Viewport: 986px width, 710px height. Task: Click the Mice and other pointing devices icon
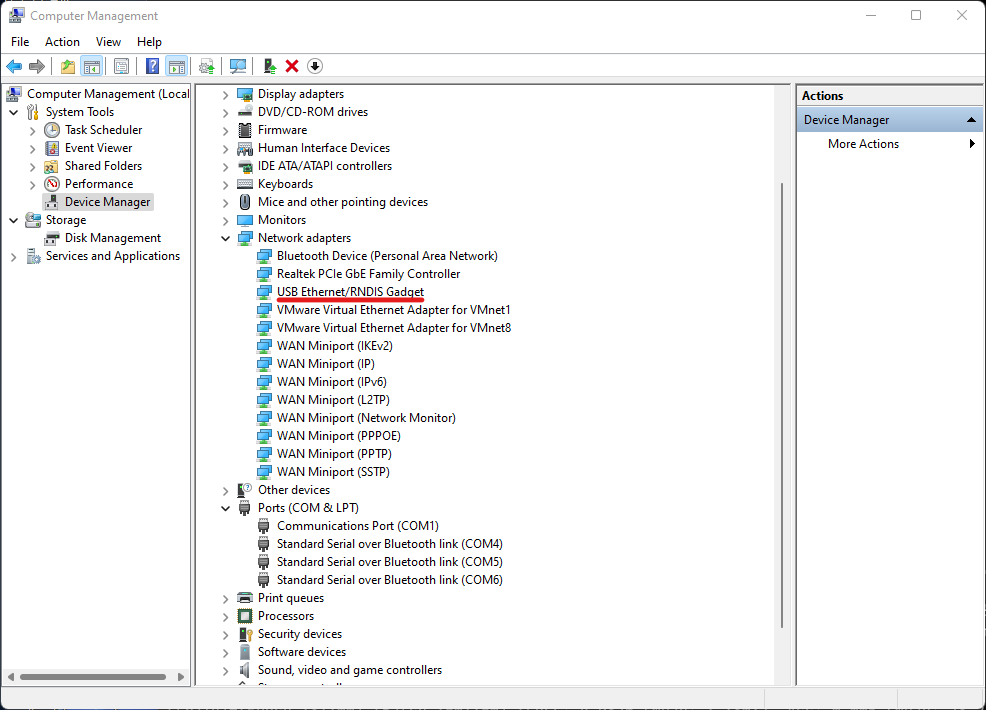point(245,202)
